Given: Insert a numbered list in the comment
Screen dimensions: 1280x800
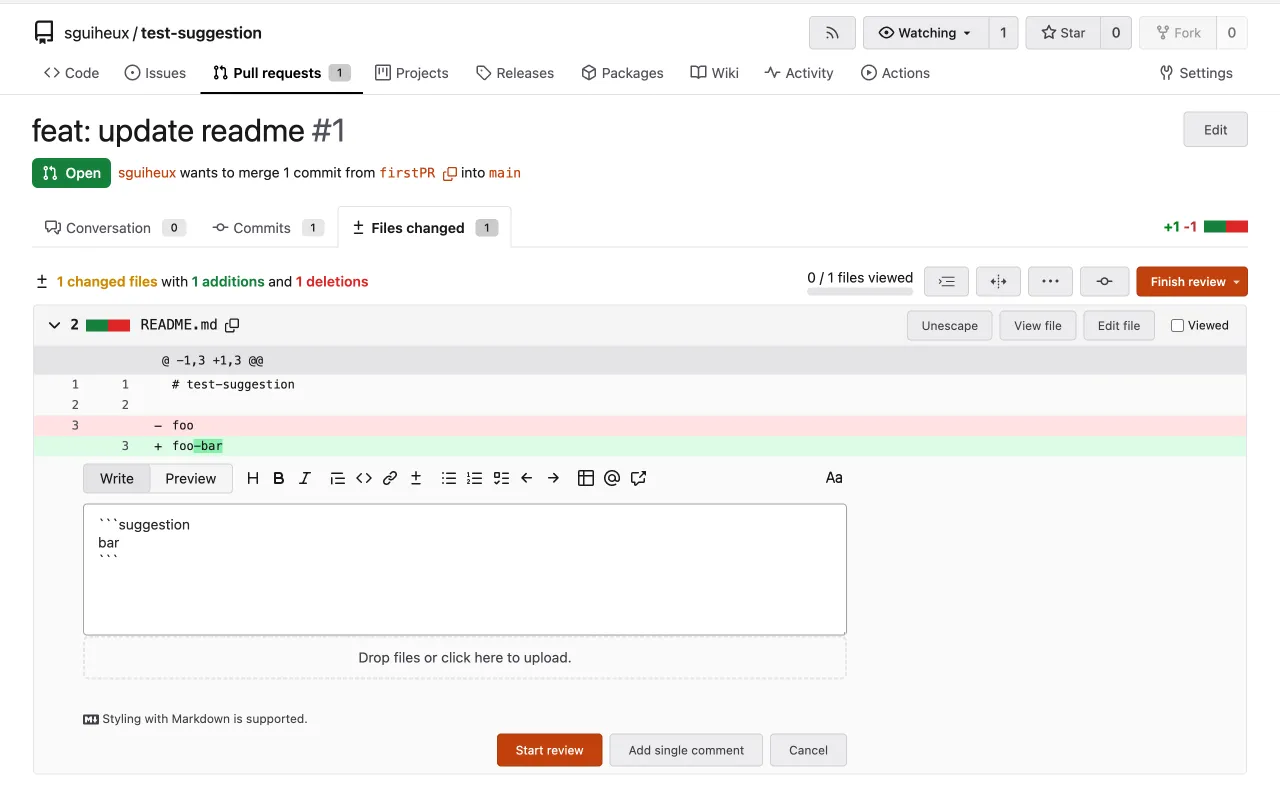Looking at the screenshot, I should [475, 478].
